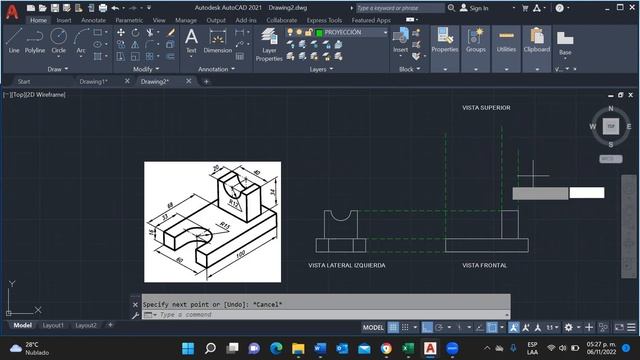The height and width of the screenshot is (360, 640).
Task: Click the Stretch tool icon
Action: (121, 56)
